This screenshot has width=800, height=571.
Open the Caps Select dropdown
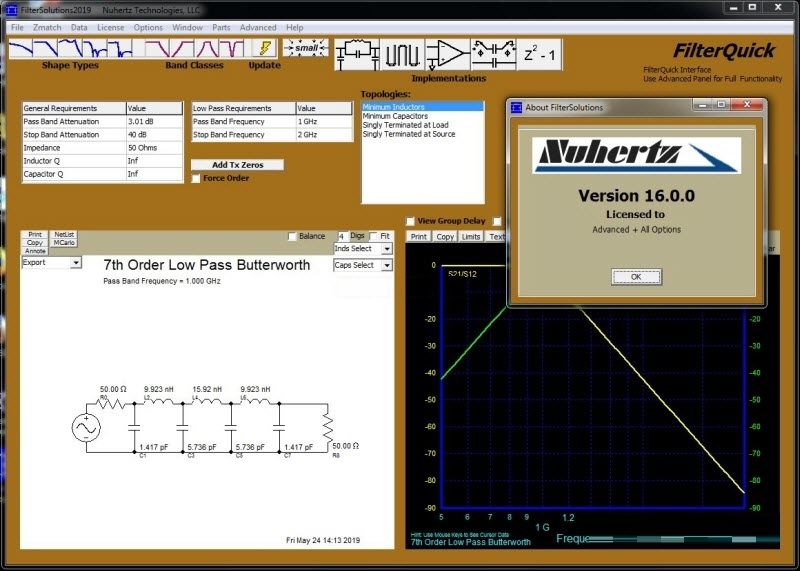(363, 265)
